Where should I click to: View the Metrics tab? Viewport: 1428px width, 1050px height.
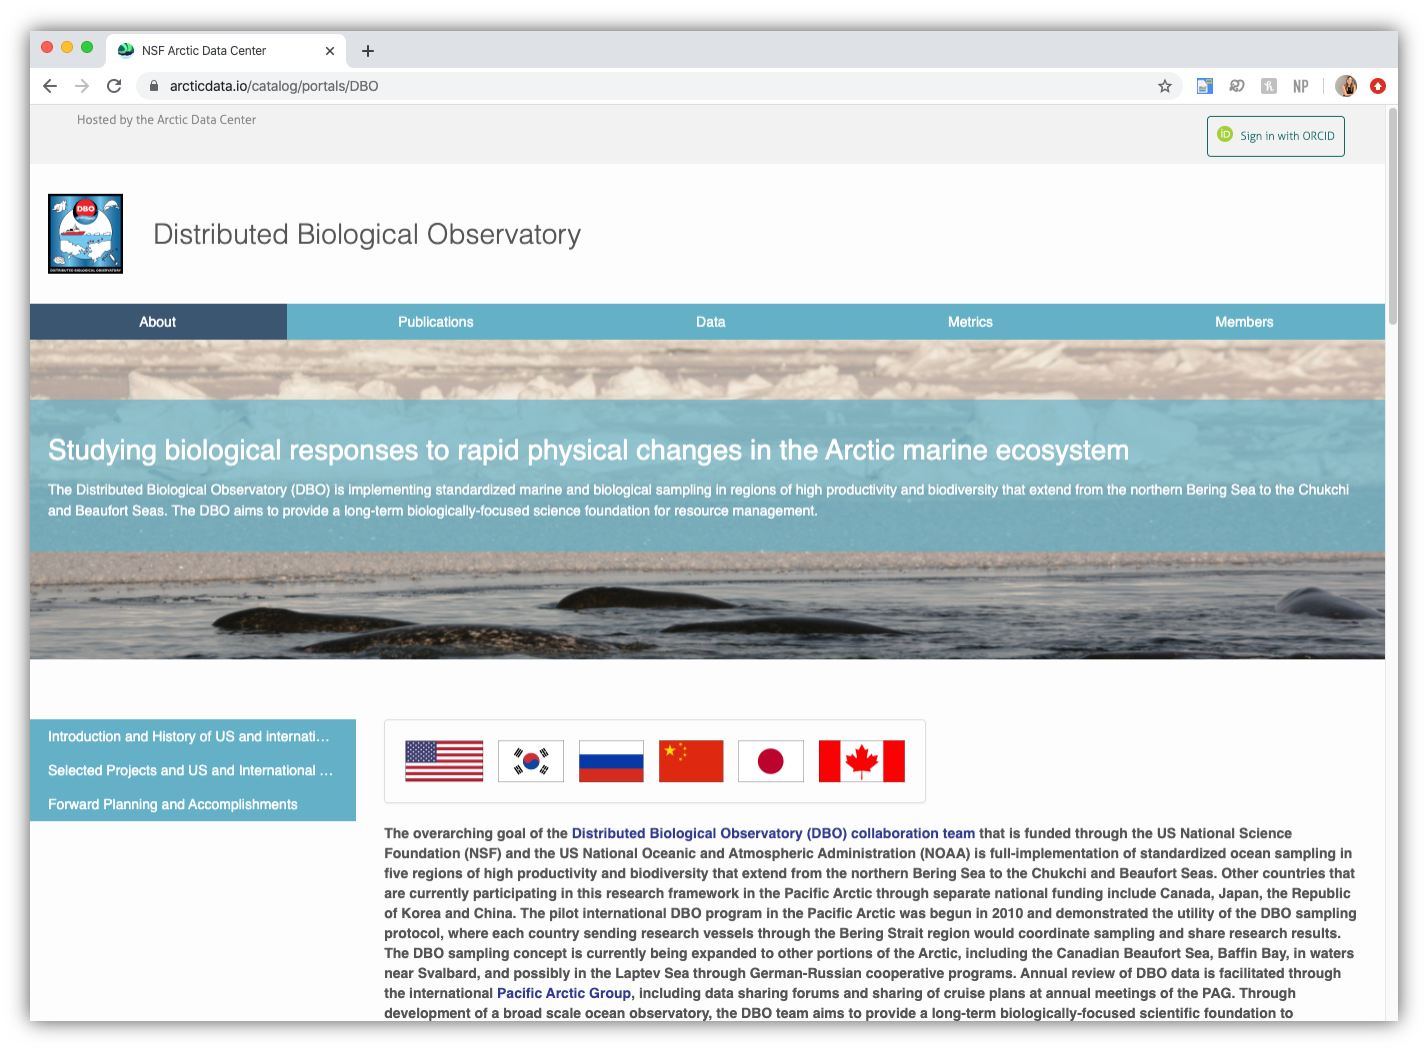tap(970, 322)
